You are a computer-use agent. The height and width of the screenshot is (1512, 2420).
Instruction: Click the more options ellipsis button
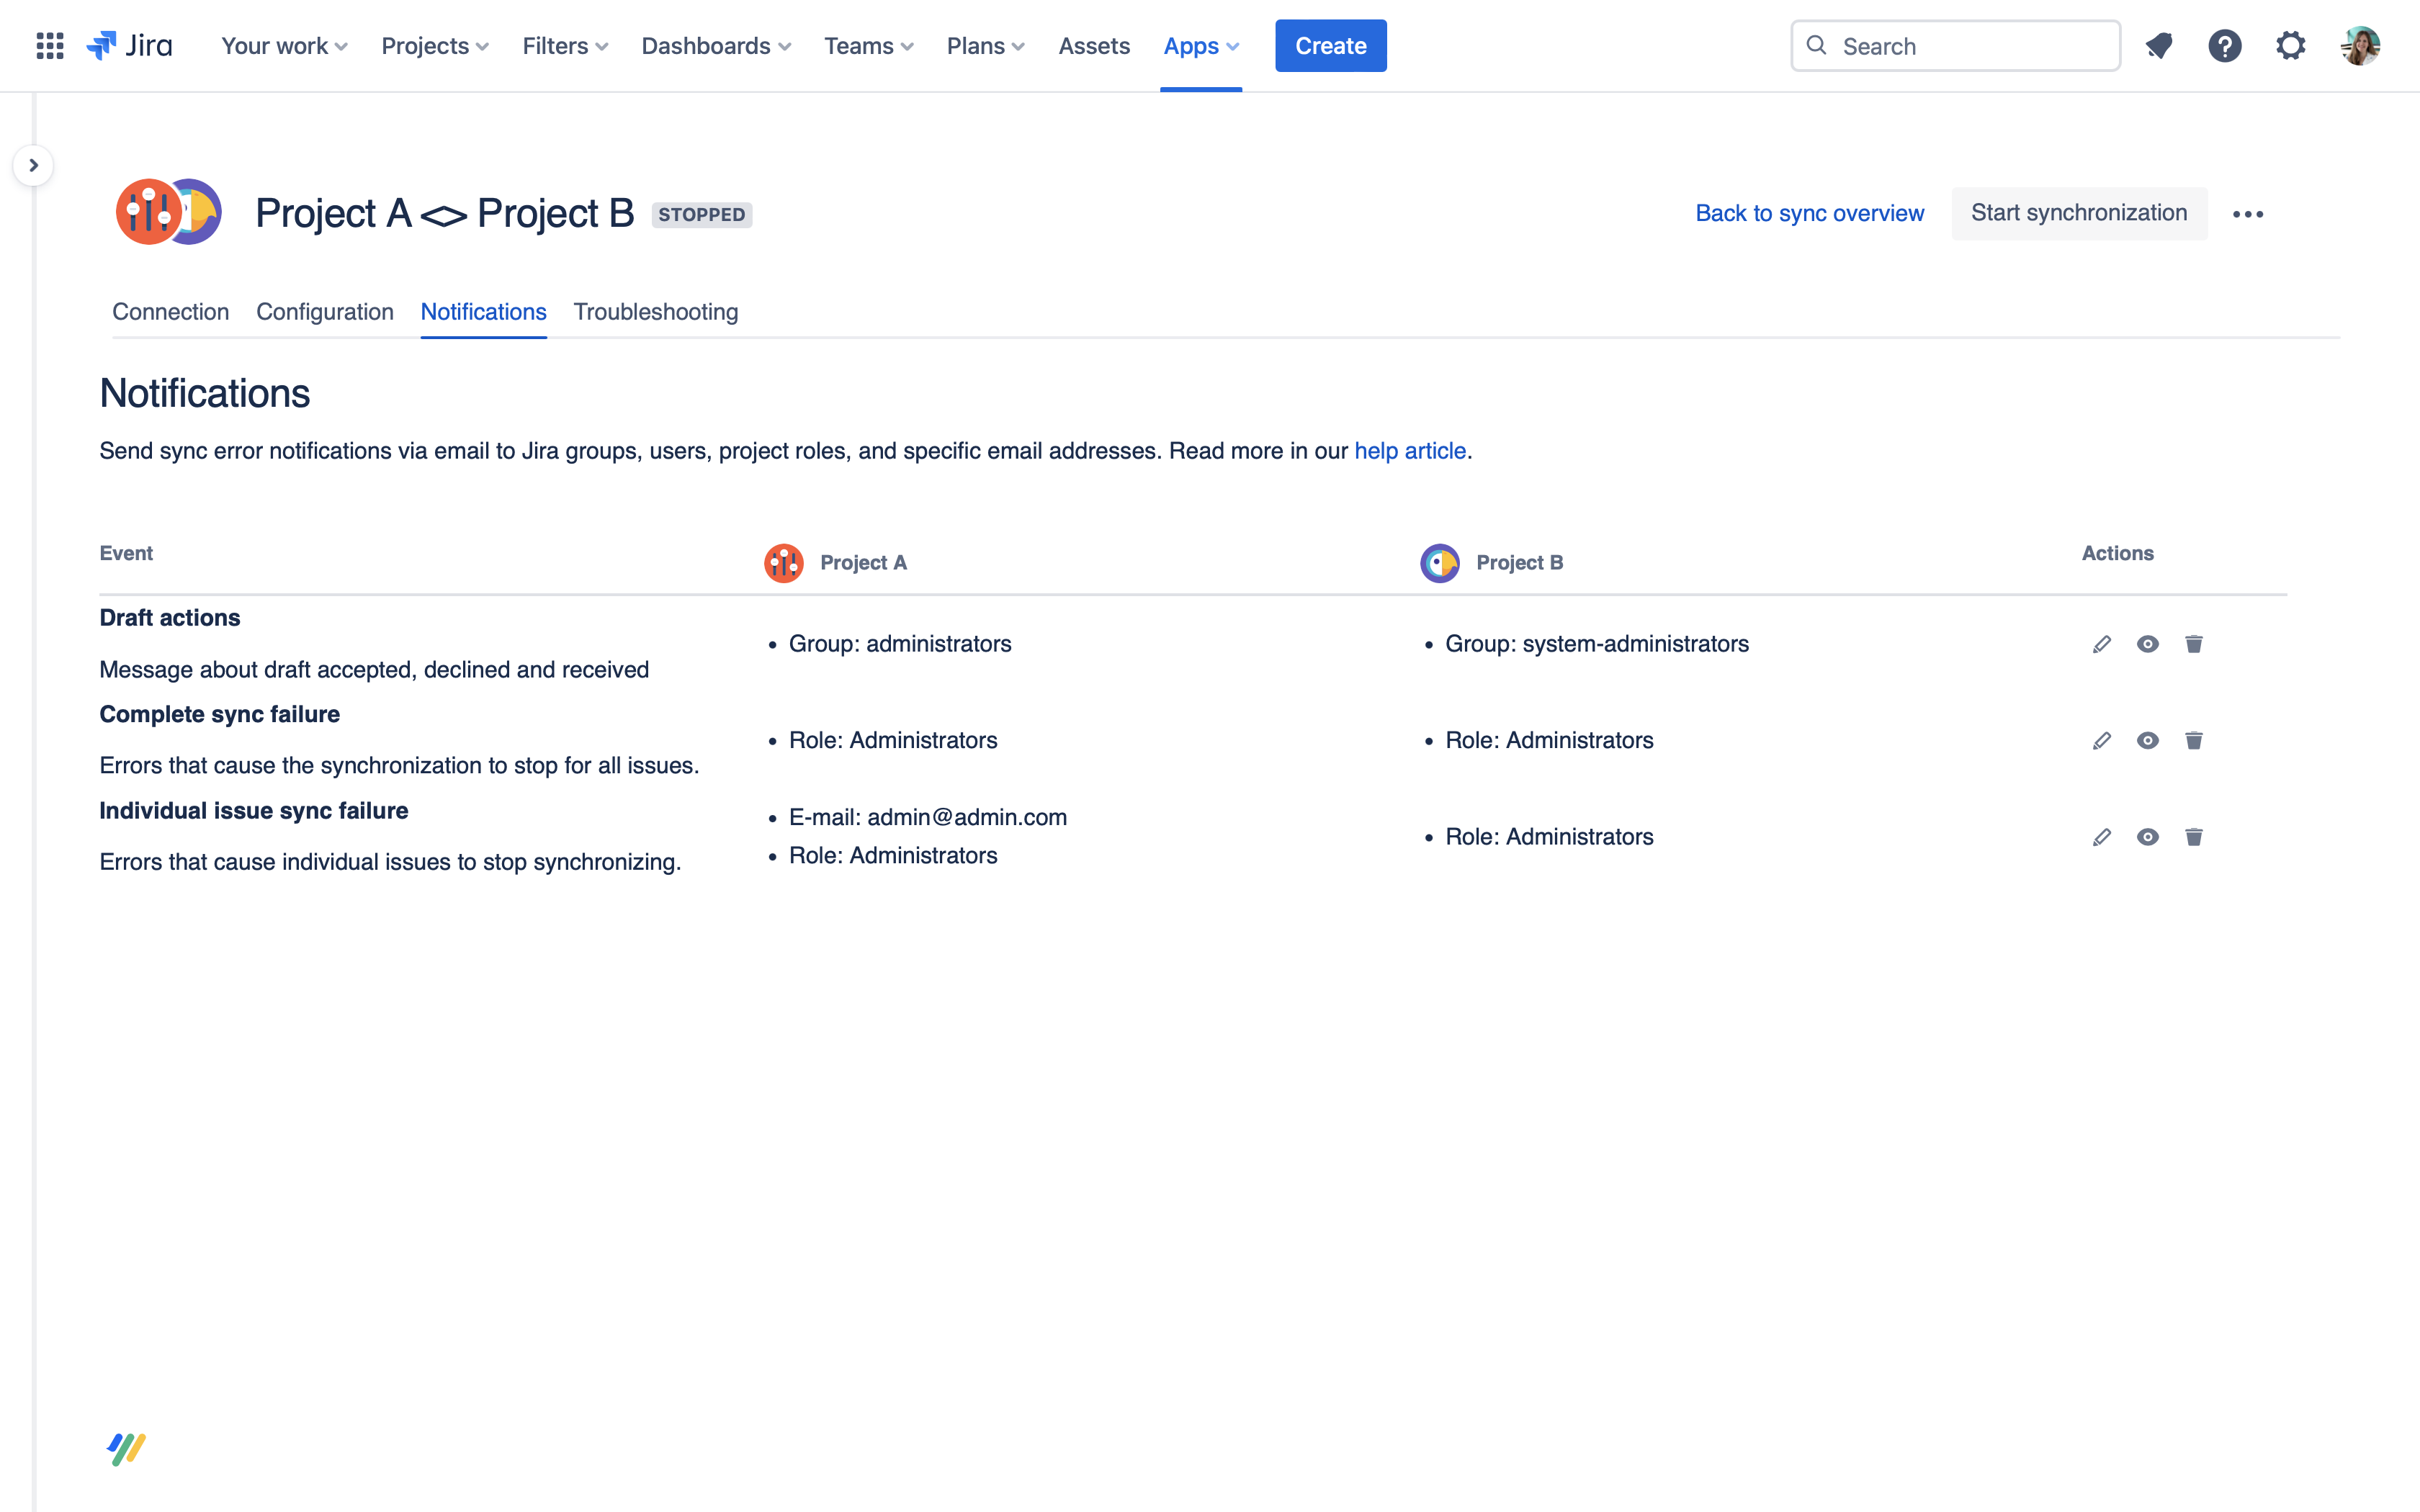coord(2247,214)
